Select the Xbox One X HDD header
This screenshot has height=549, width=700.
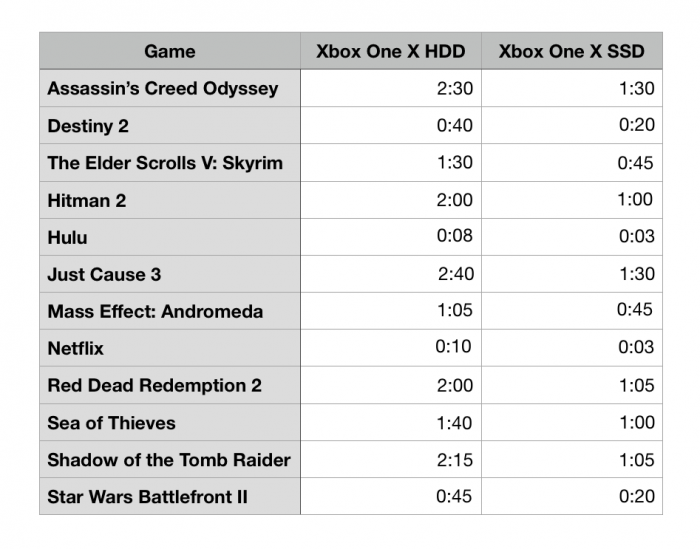[390, 51]
